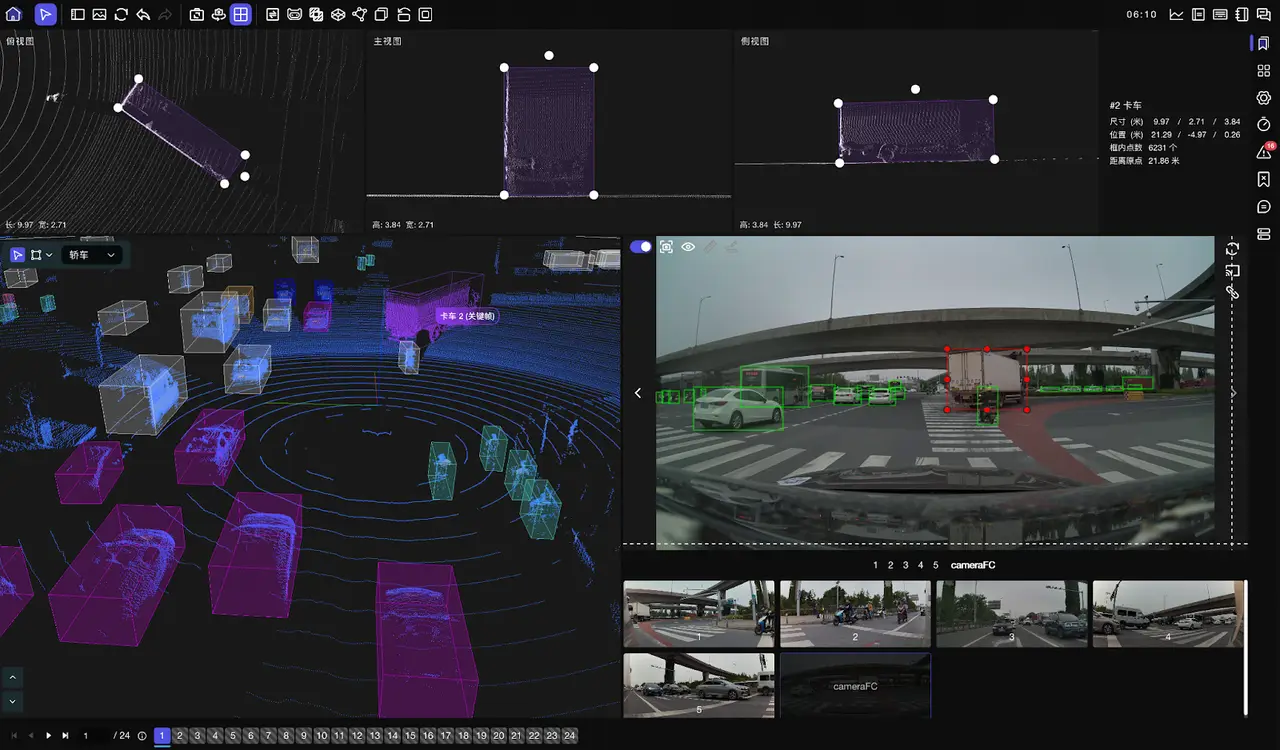The height and width of the screenshot is (750, 1280).
Task: Open the stopwatch timer in right sidebar
Action: pyautogui.click(x=1263, y=125)
